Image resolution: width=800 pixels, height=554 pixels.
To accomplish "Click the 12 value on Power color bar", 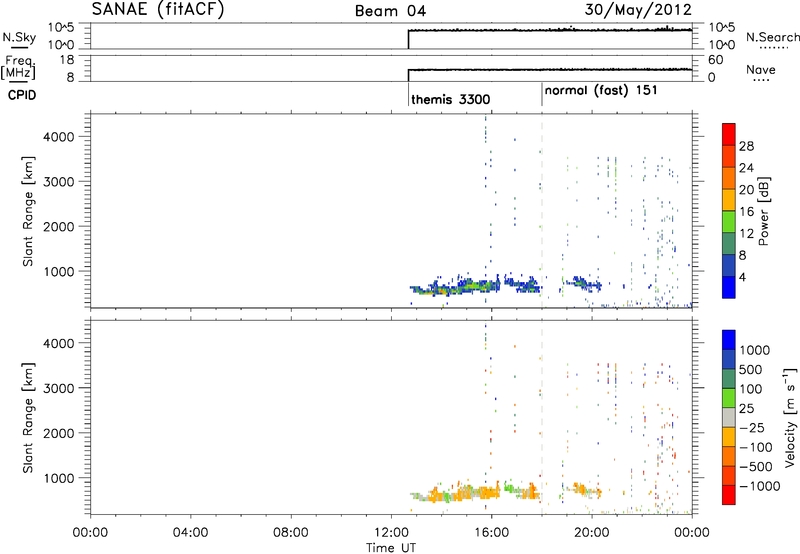I will point(746,234).
